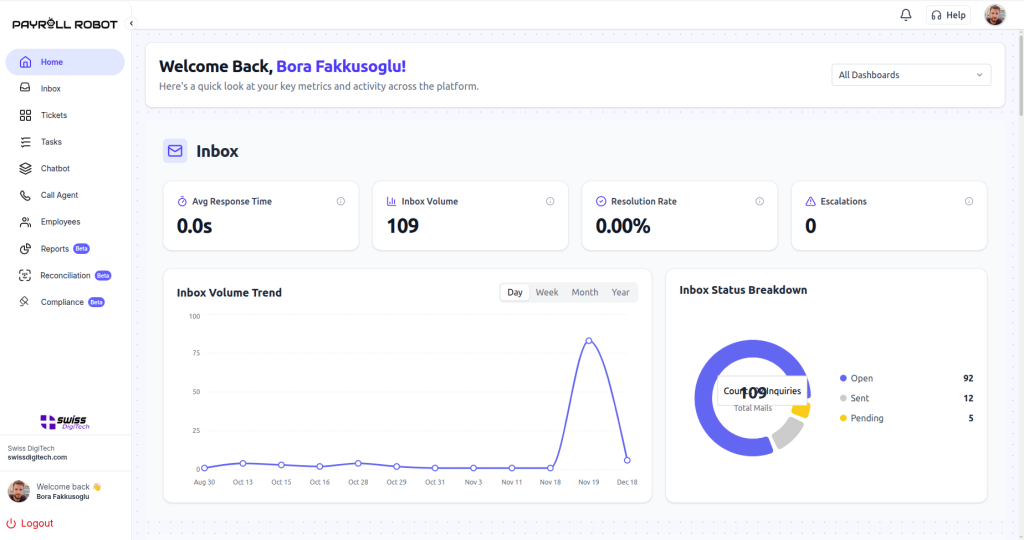
Task: Show info icon on Escalations card
Action: 968,201
